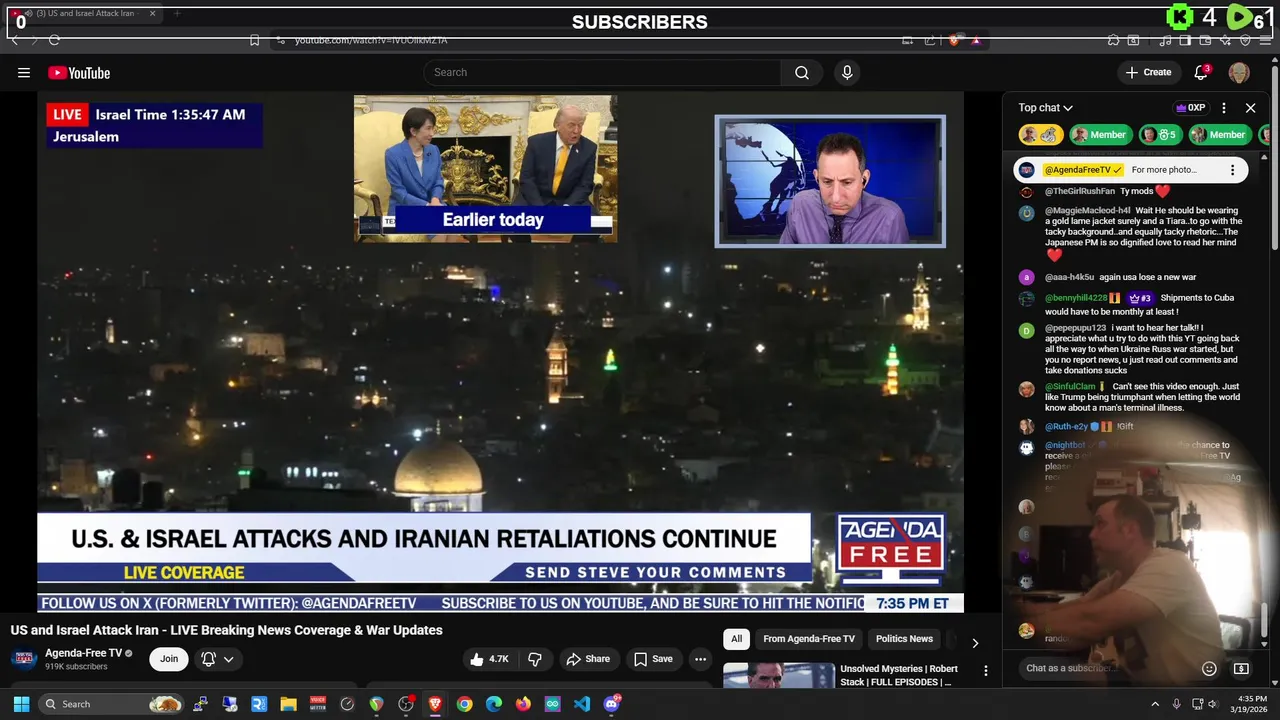
Task: Go to the YouTube home logo
Action: 79,72
